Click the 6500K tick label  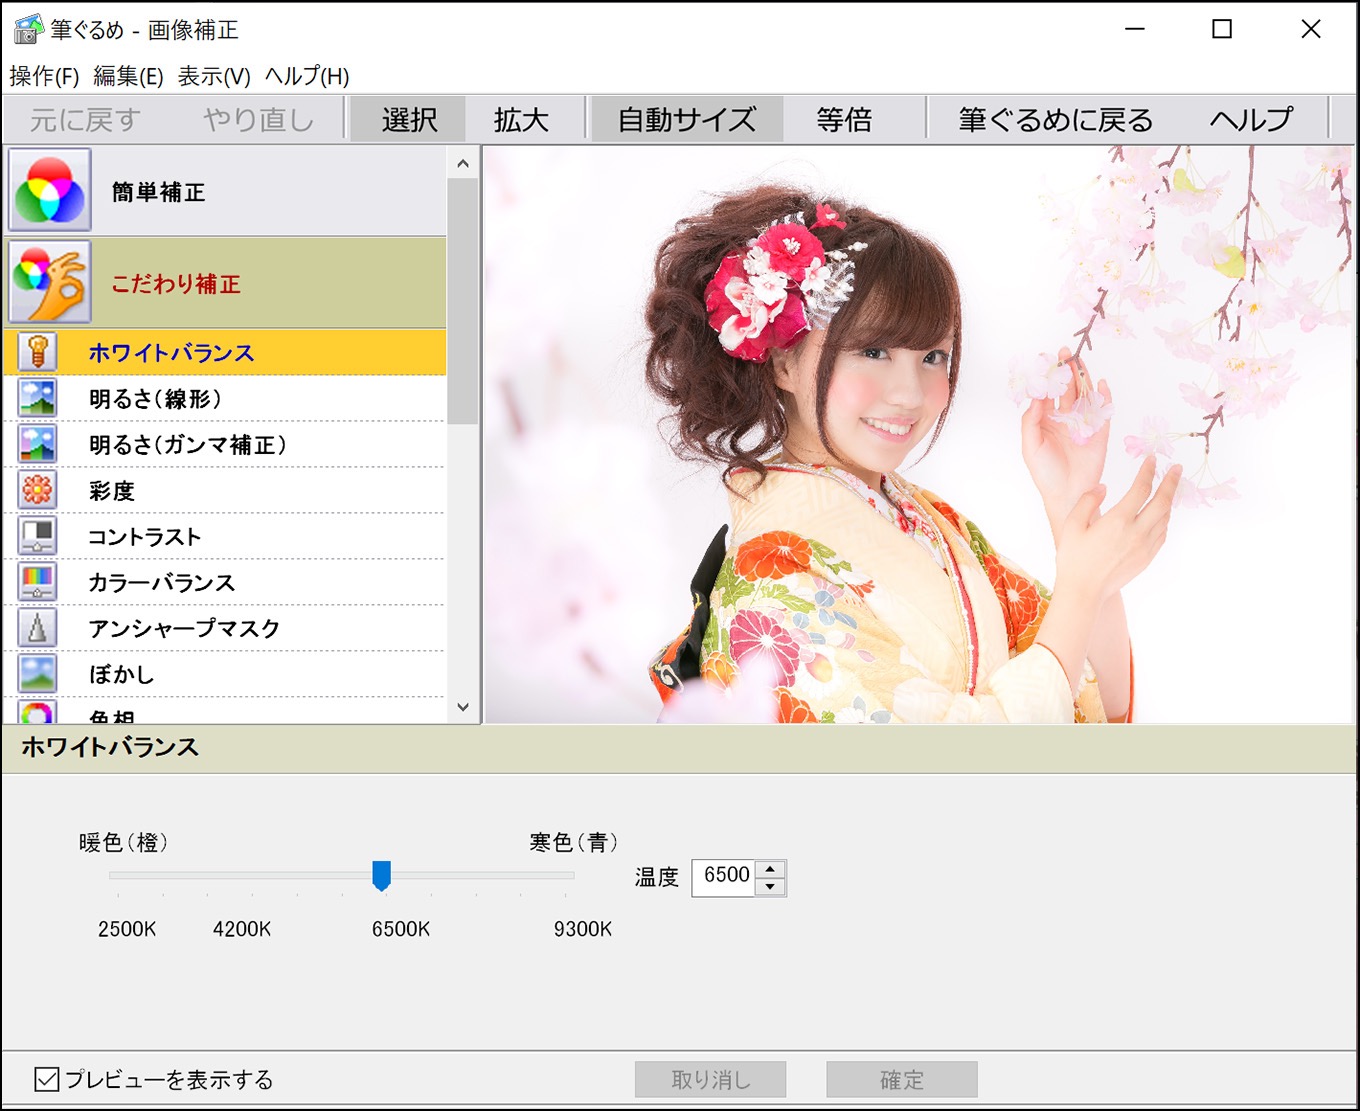401,929
